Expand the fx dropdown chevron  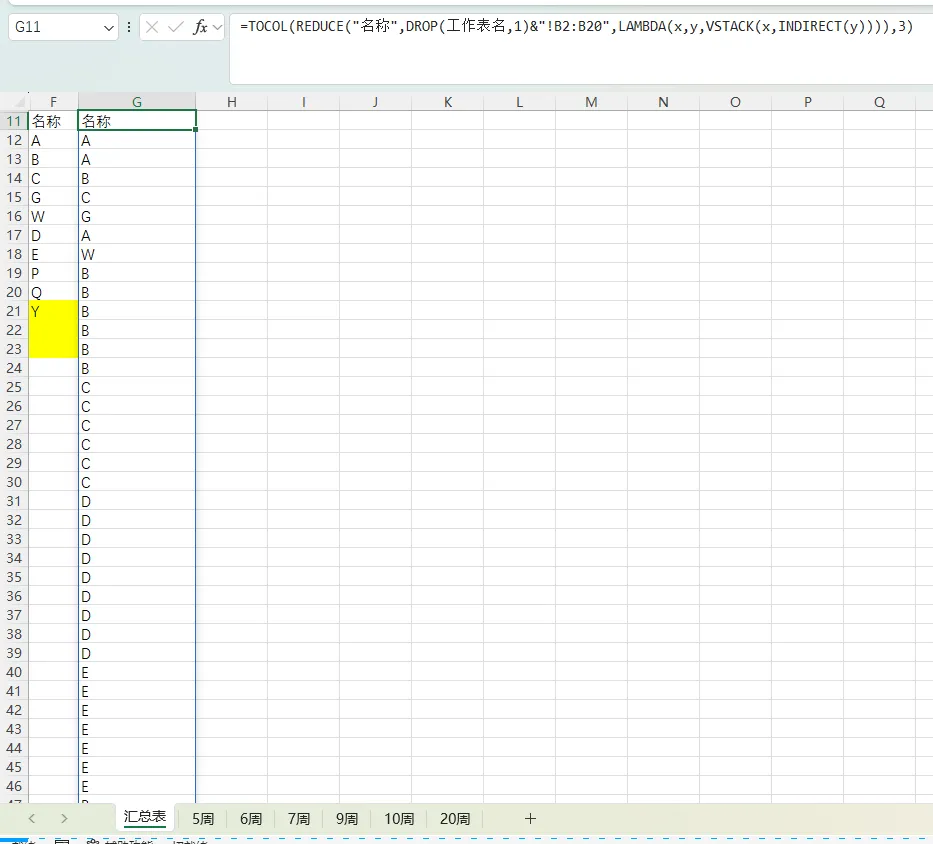(217, 27)
